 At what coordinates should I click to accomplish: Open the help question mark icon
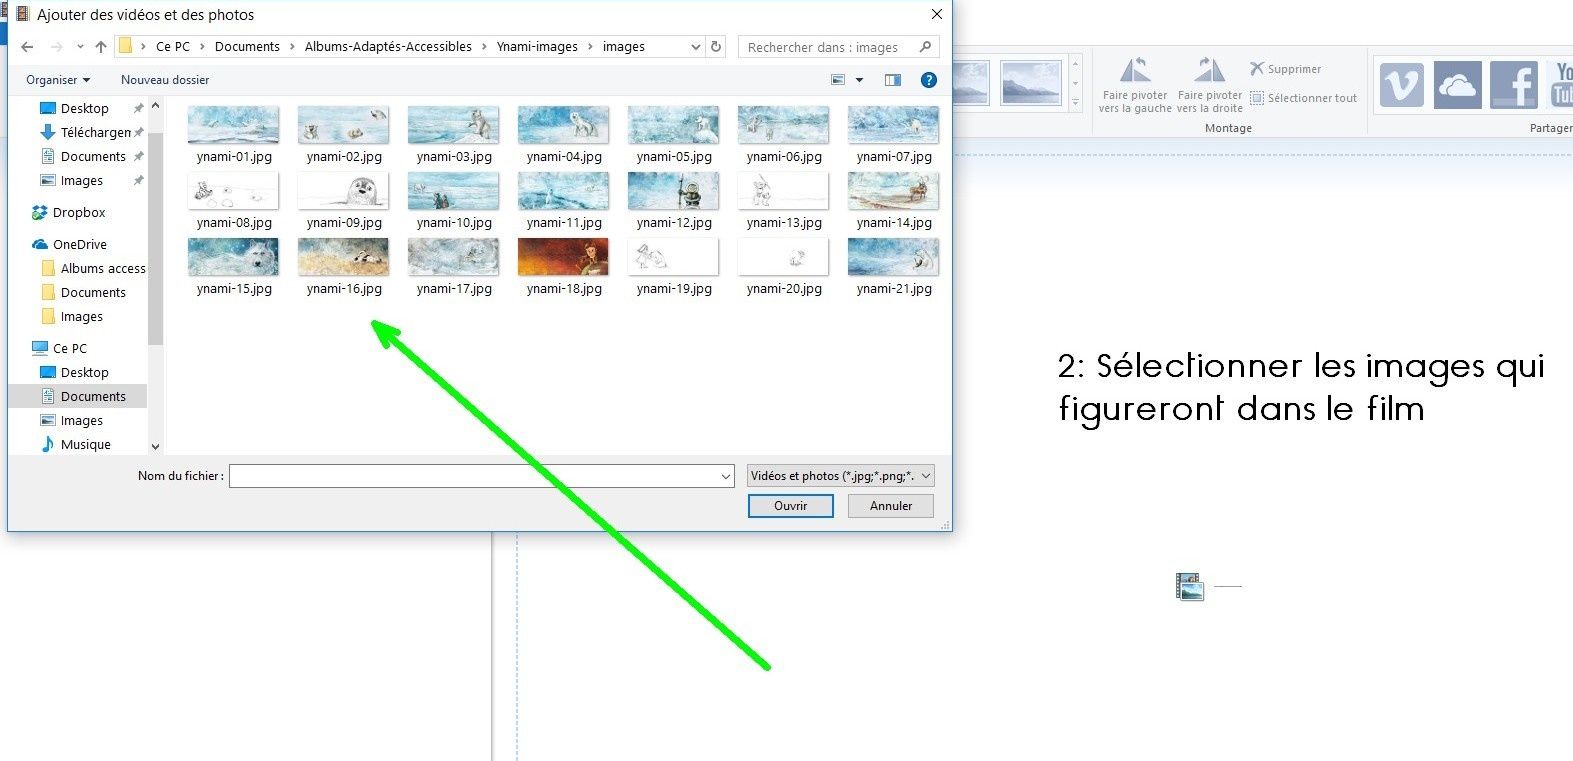[929, 80]
